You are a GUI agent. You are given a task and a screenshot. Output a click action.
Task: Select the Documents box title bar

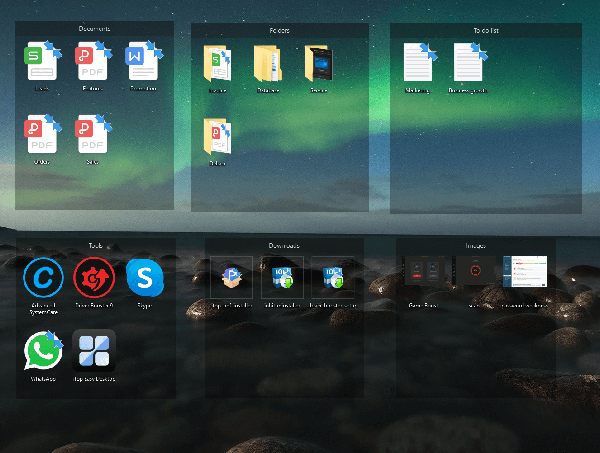coord(94,29)
